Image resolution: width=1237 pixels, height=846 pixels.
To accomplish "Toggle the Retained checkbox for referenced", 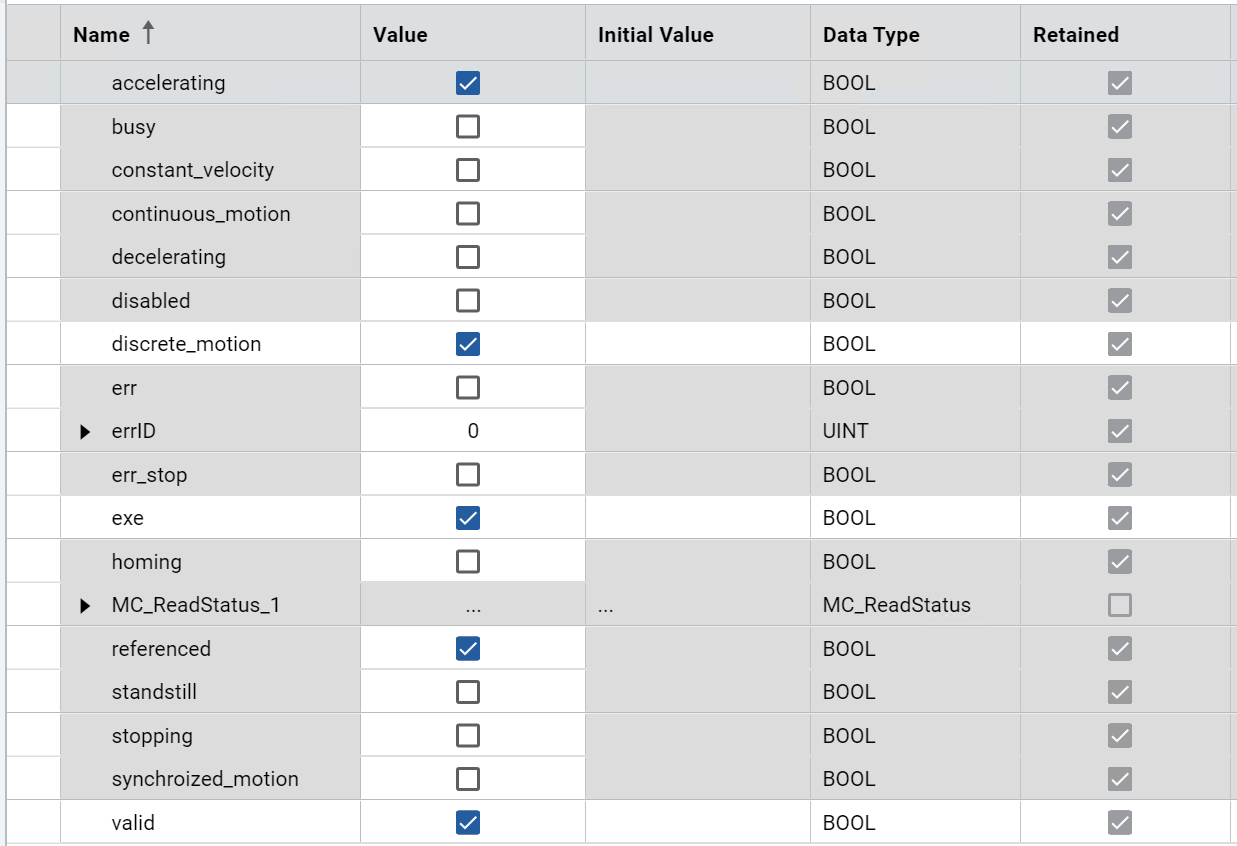I will (x=1120, y=649).
